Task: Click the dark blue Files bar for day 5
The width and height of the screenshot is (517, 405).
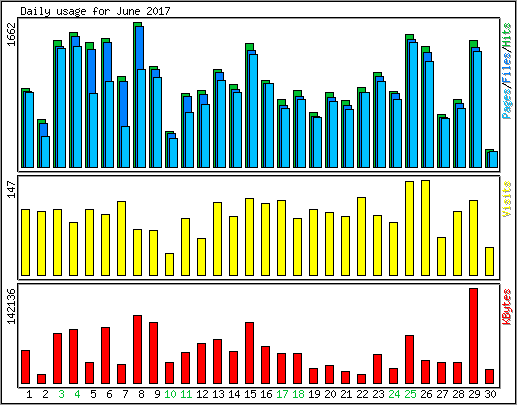Action: click(92, 71)
